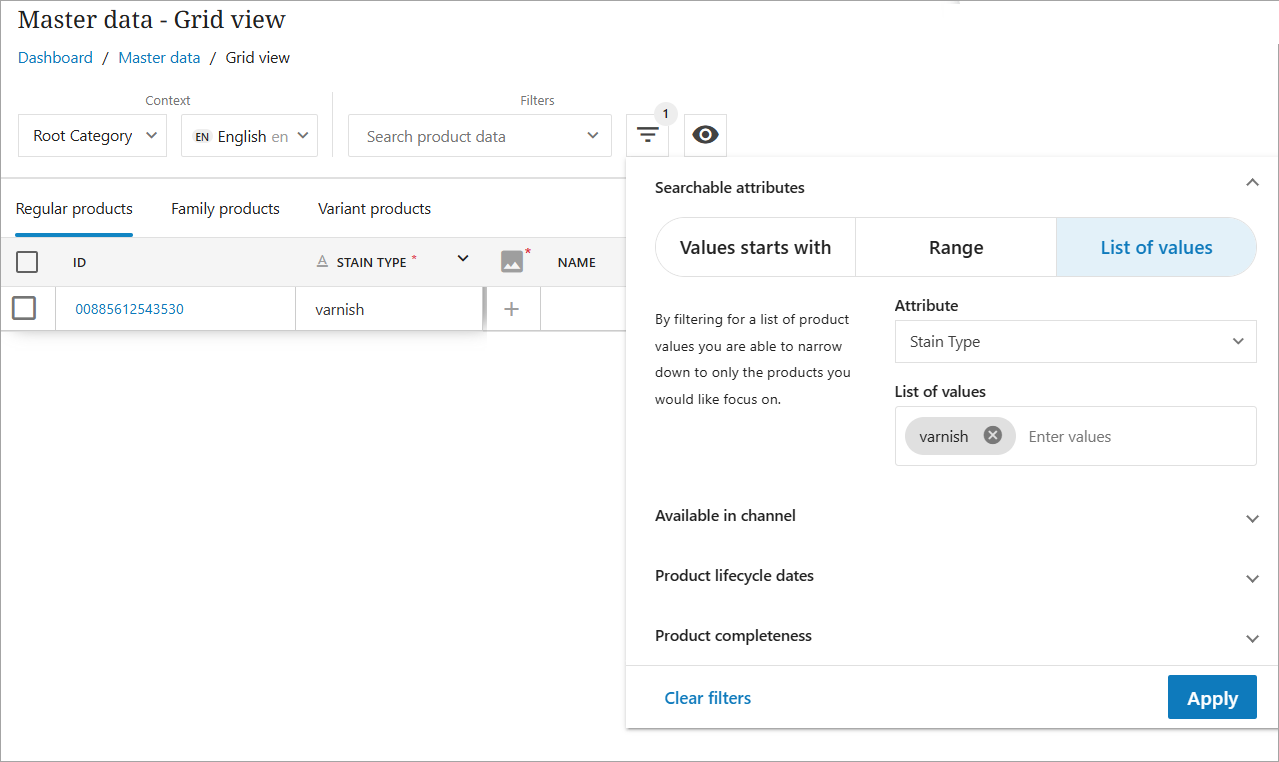Viewport: 1279px width, 762px height.
Task: Expand Available in channel section
Action: click(x=1252, y=518)
